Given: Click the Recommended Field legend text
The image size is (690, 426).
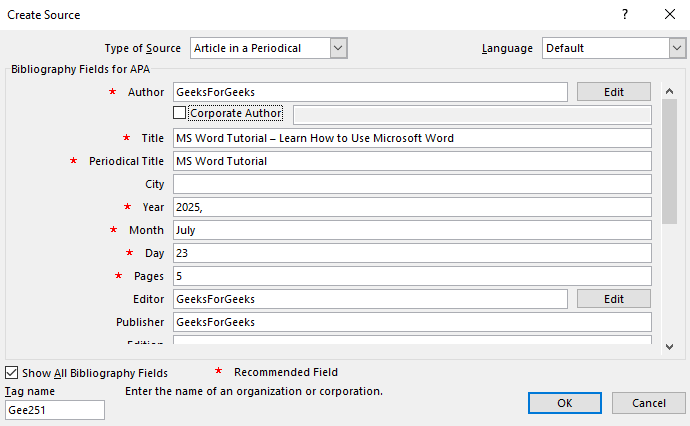Looking at the screenshot, I should click(286, 372).
